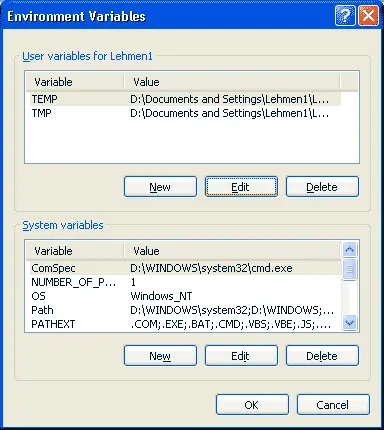Click the Path value D:\WINDOWS\system32;D:\WINDOWS
This screenshot has height=430, width=384.
pyautogui.click(x=232, y=310)
